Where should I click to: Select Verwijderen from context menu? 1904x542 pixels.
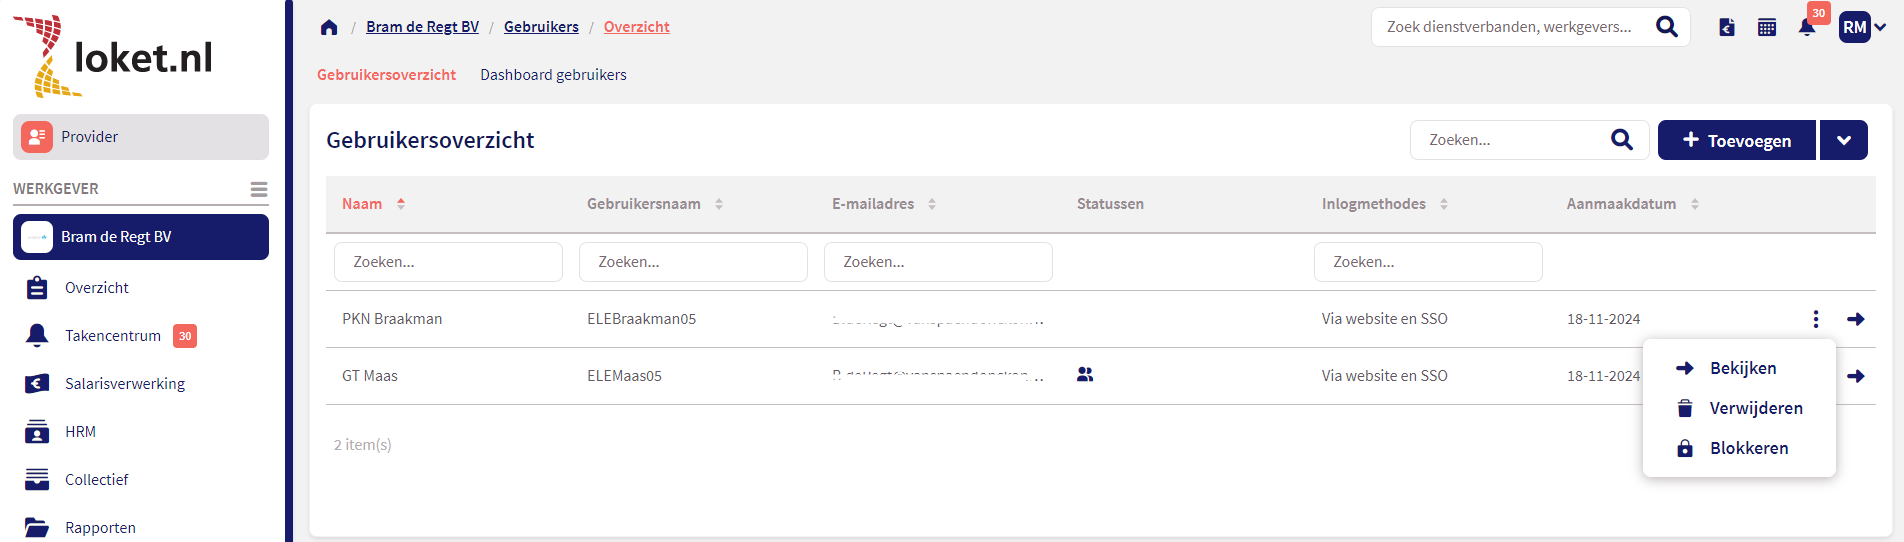(x=1755, y=408)
